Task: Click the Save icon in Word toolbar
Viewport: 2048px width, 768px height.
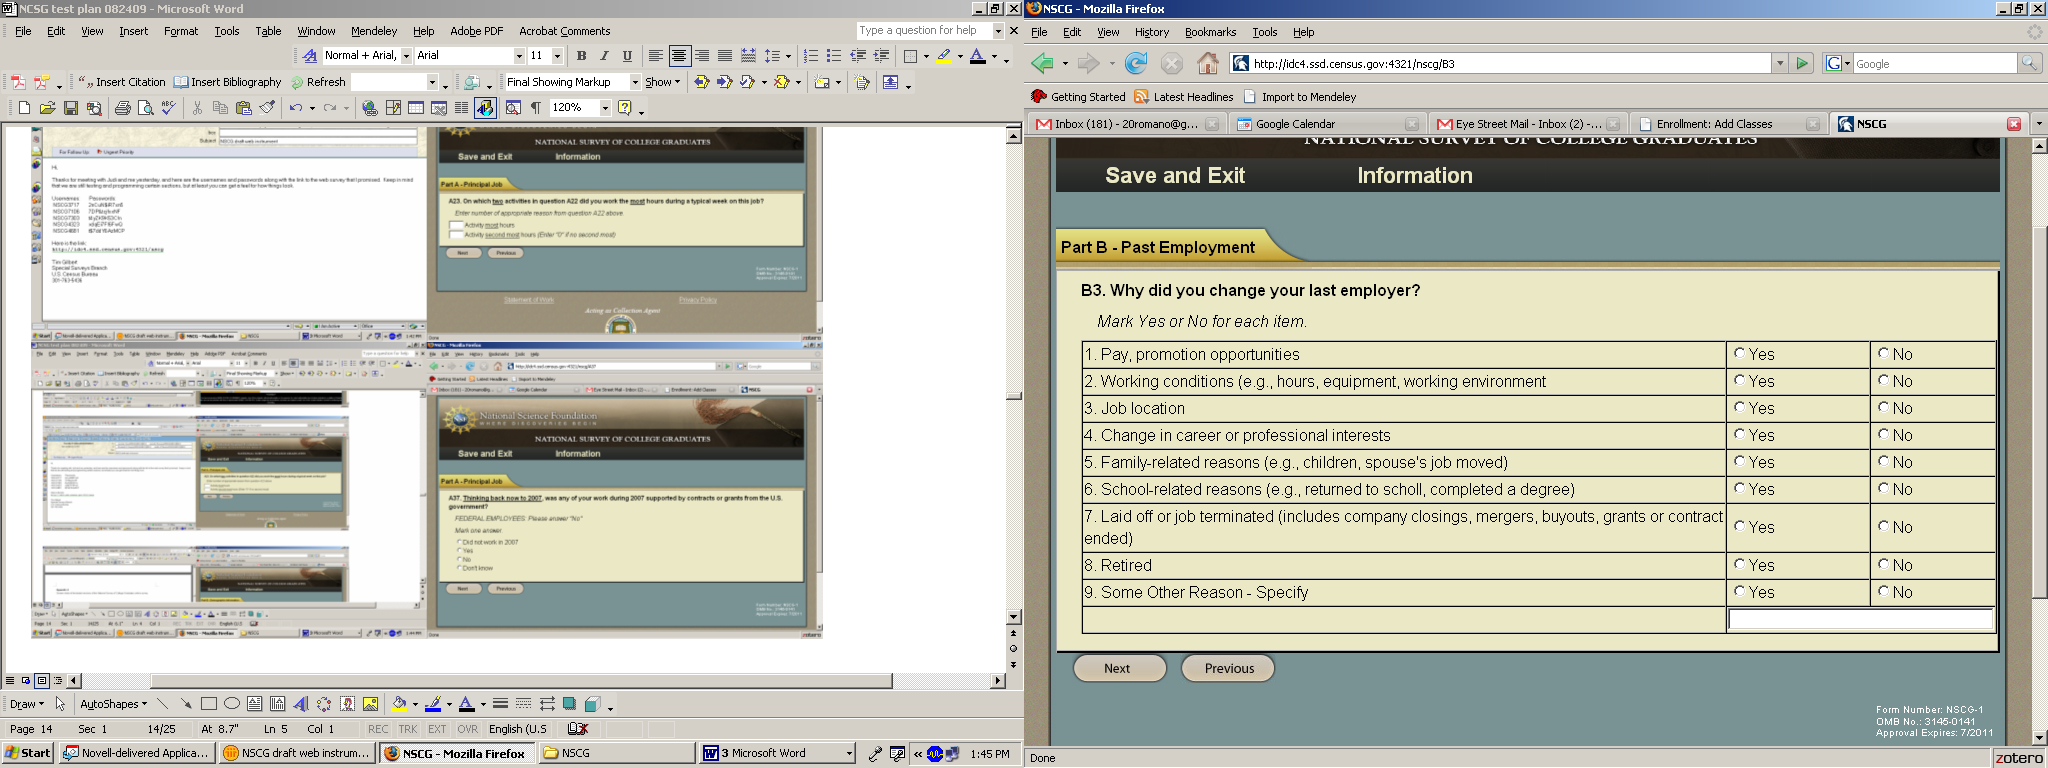Action: (x=71, y=108)
